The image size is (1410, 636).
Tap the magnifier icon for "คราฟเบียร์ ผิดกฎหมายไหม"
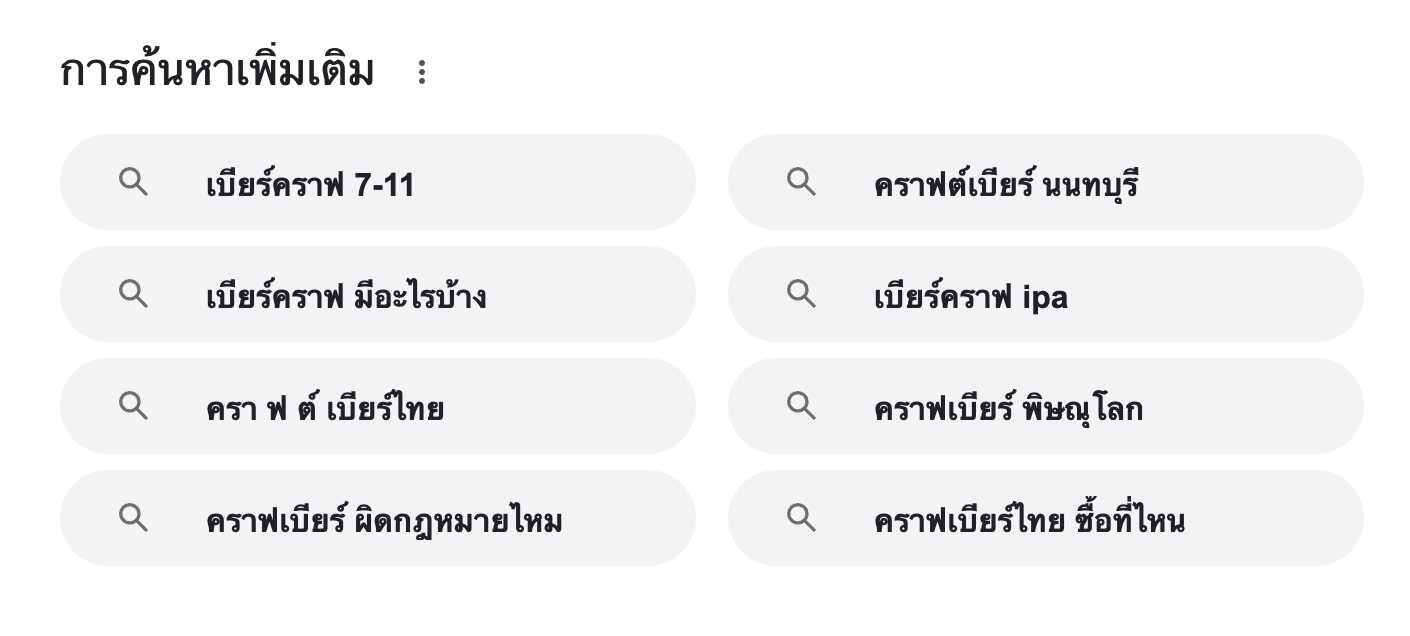(133, 518)
